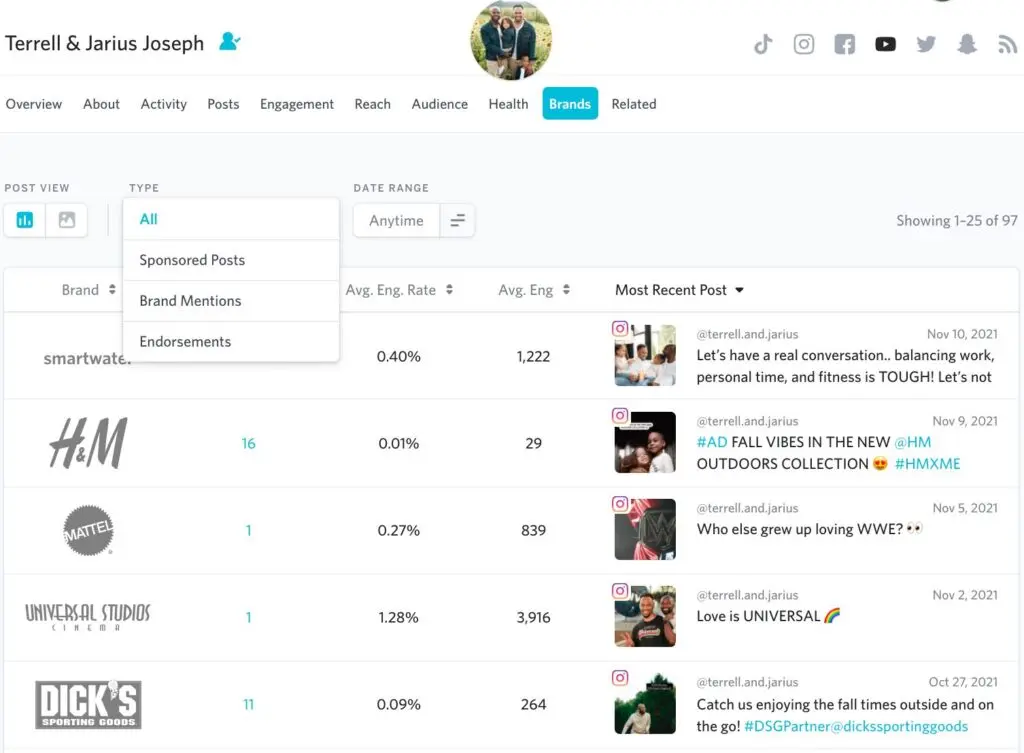Image resolution: width=1024 pixels, height=753 pixels.
Task: Open the YouTube channel icon
Action: point(885,44)
